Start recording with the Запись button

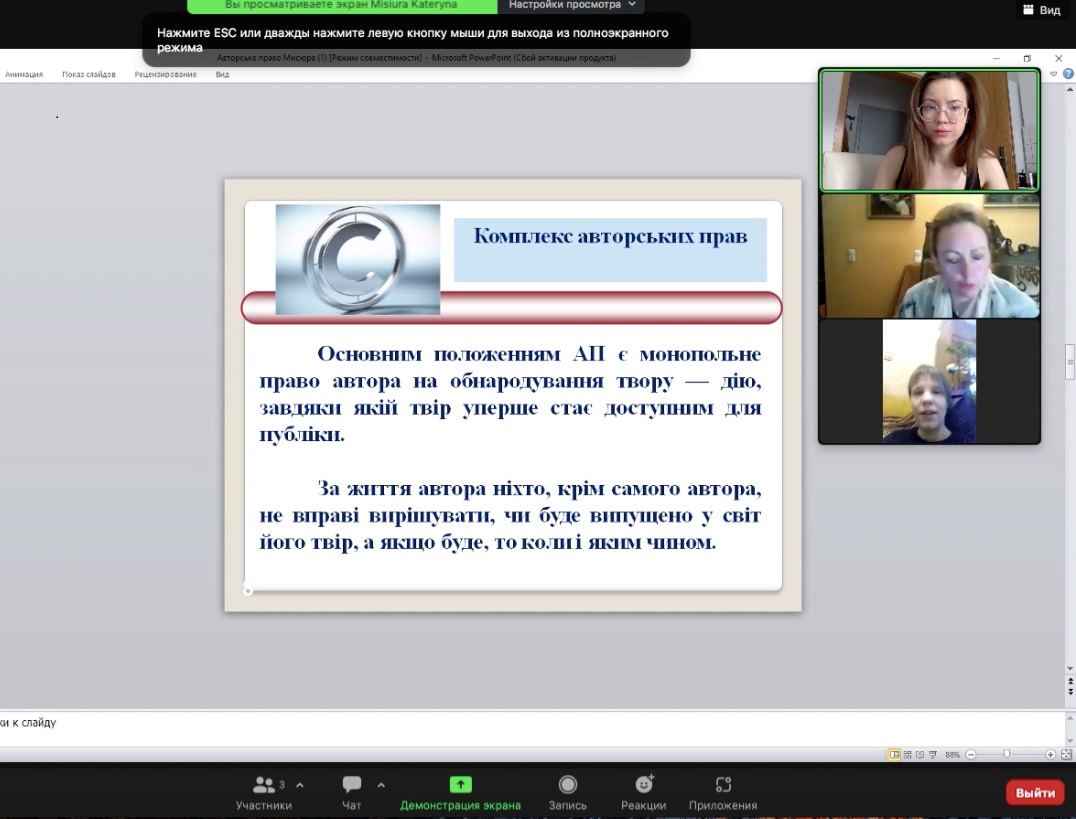point(567,792)
